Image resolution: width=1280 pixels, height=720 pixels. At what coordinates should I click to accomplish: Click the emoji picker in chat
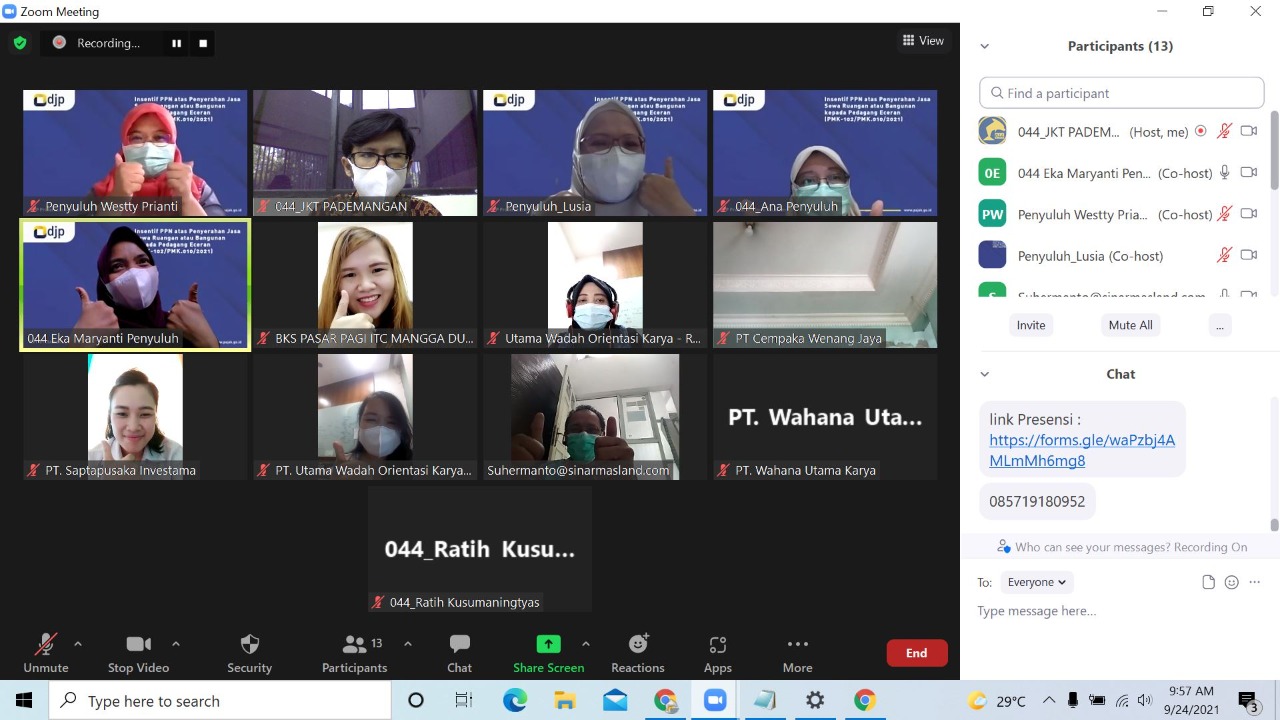(1231, 582)
